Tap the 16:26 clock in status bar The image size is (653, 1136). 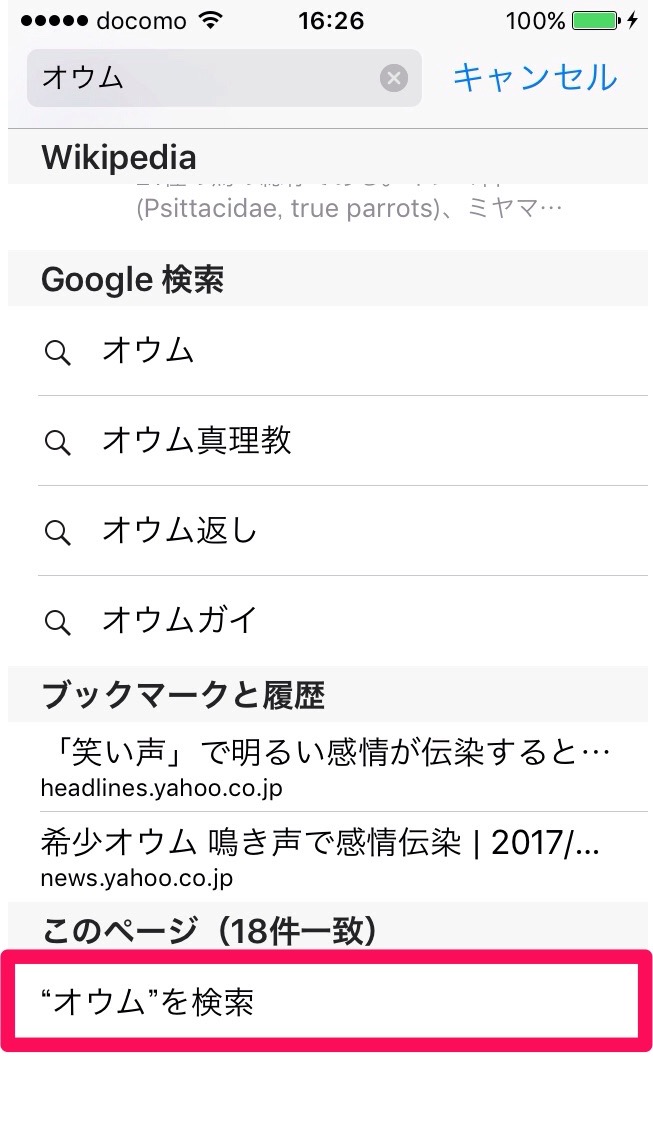click(330, 21)
